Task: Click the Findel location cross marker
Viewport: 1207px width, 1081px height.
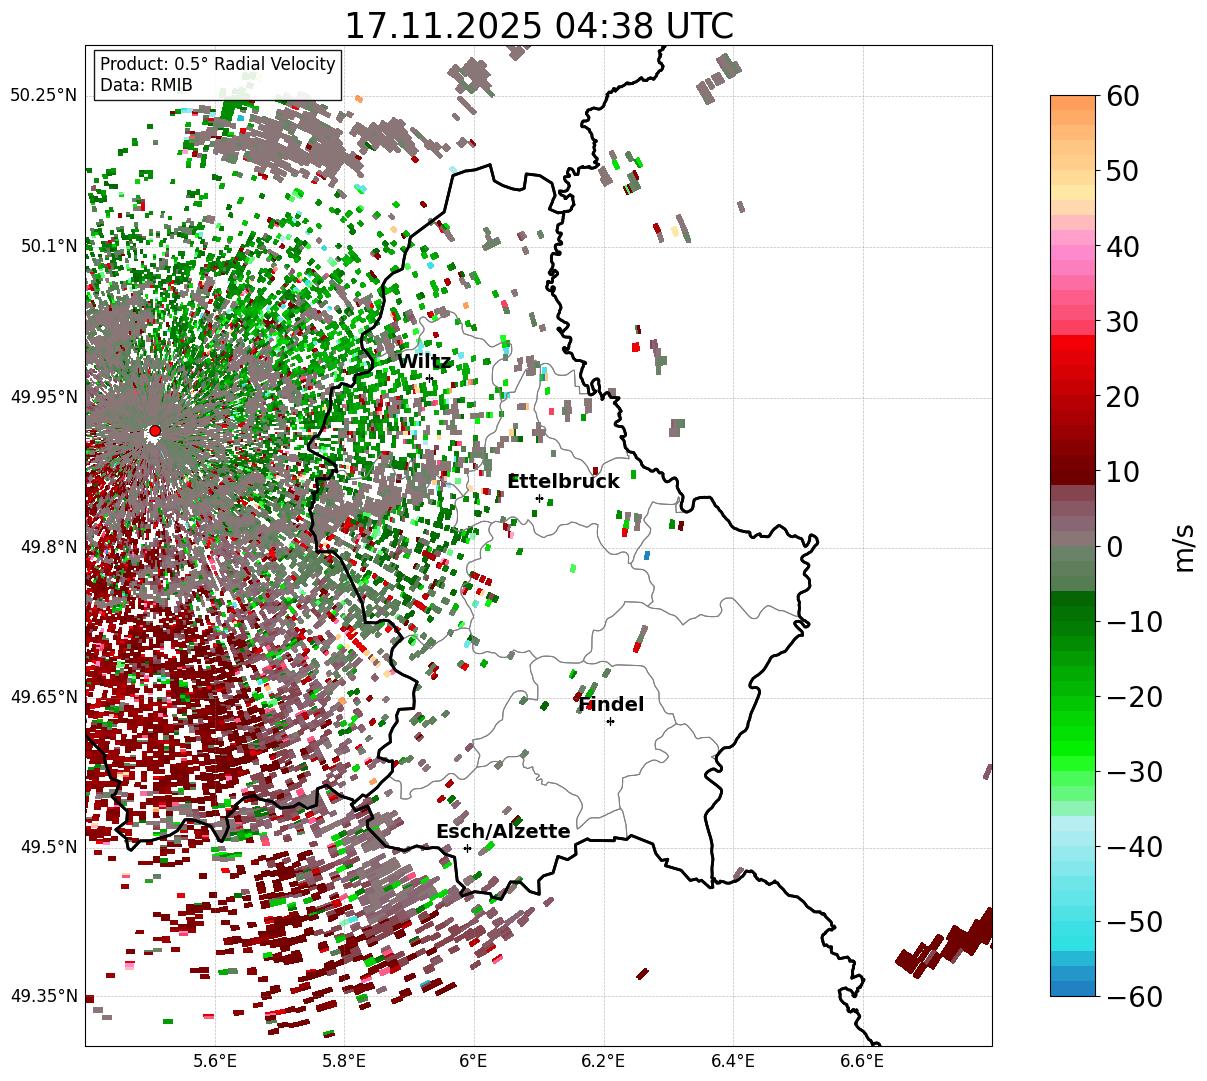Action: coord(610,721)
